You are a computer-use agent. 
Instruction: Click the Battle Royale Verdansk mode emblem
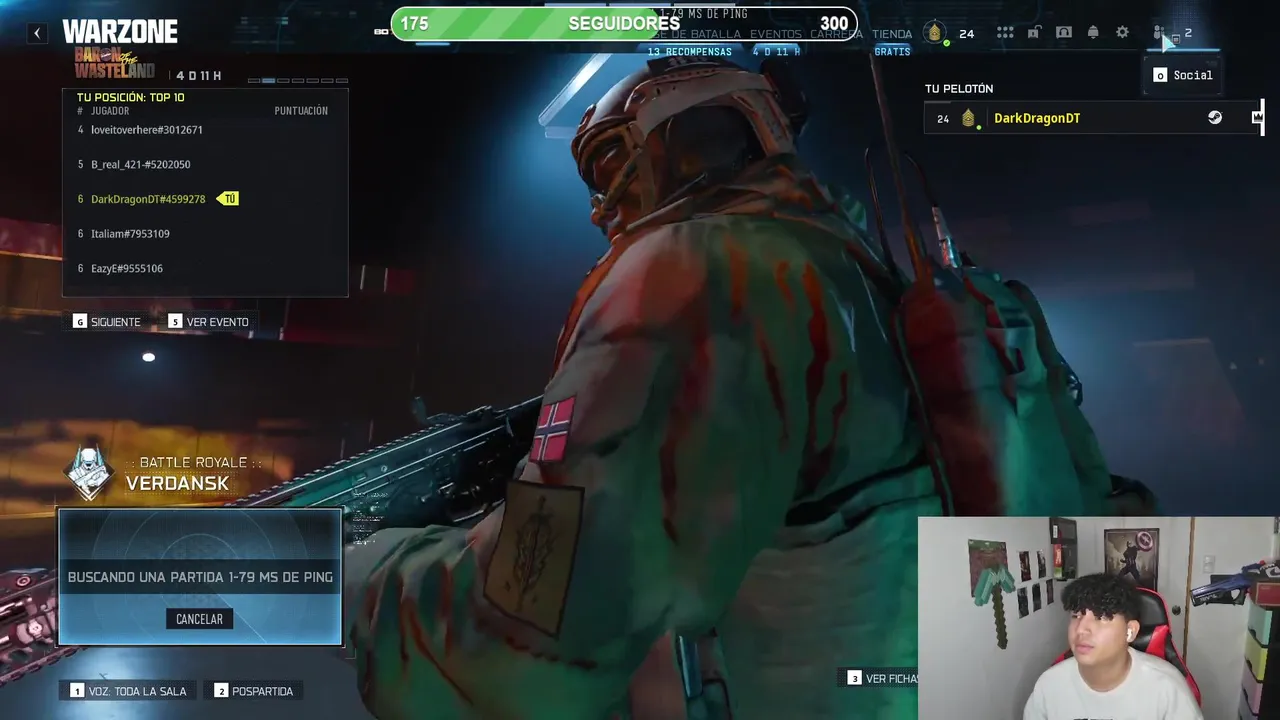click(x=89, y=472)
